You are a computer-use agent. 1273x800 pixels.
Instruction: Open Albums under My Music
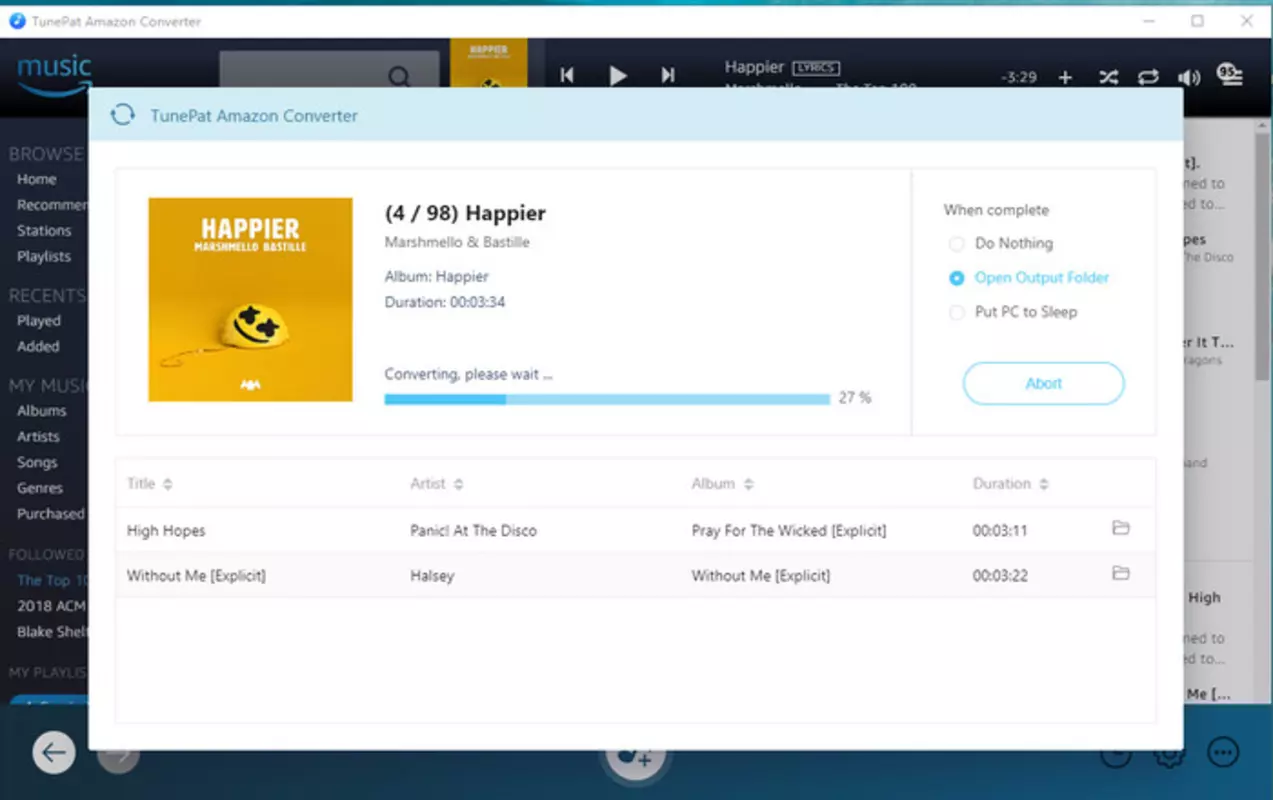click(x=41, y=411)
